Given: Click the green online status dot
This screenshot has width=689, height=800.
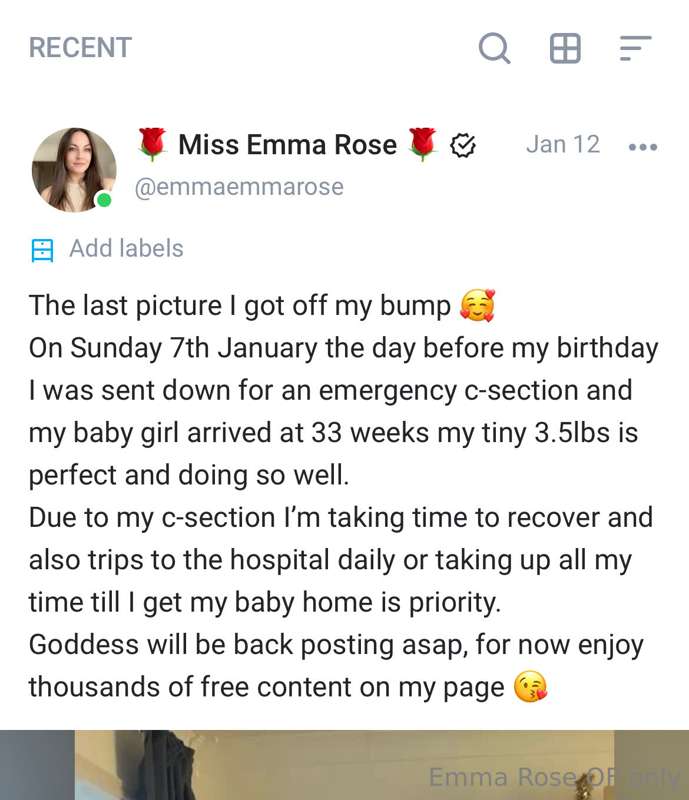Looking at the screenshot, I should point(104,200).
